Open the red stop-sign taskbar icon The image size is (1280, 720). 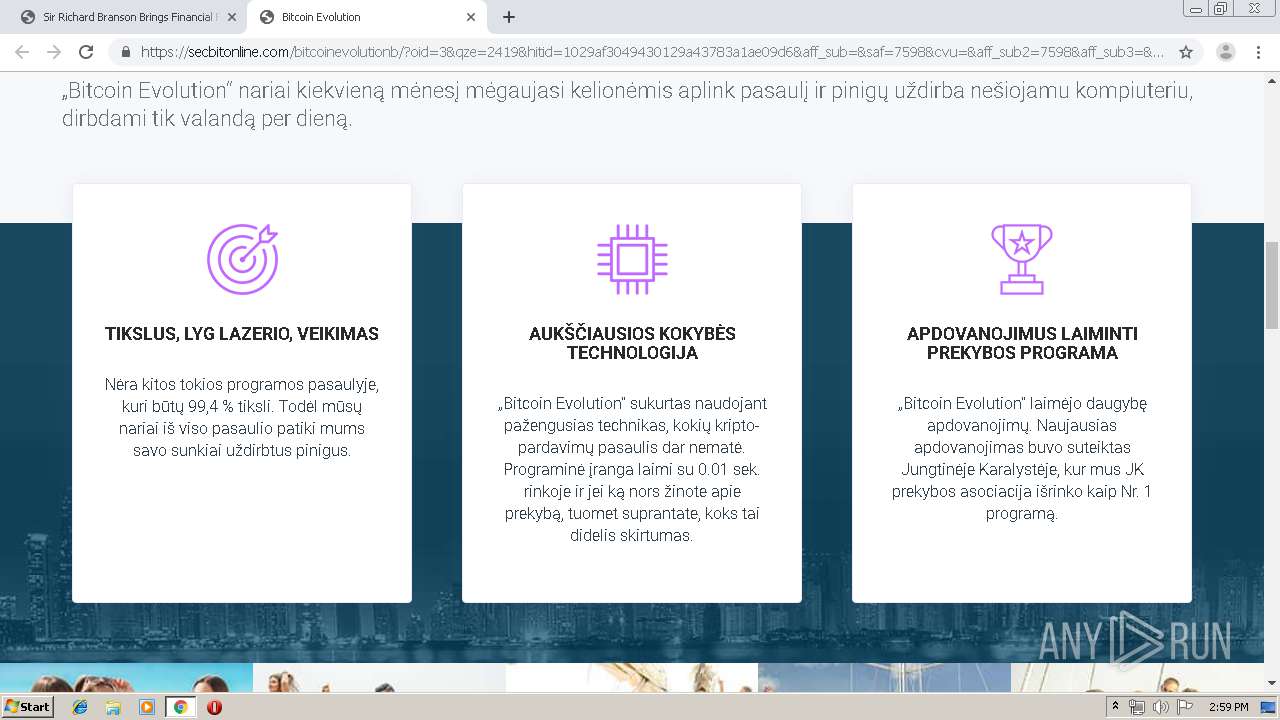coord(214,707)
